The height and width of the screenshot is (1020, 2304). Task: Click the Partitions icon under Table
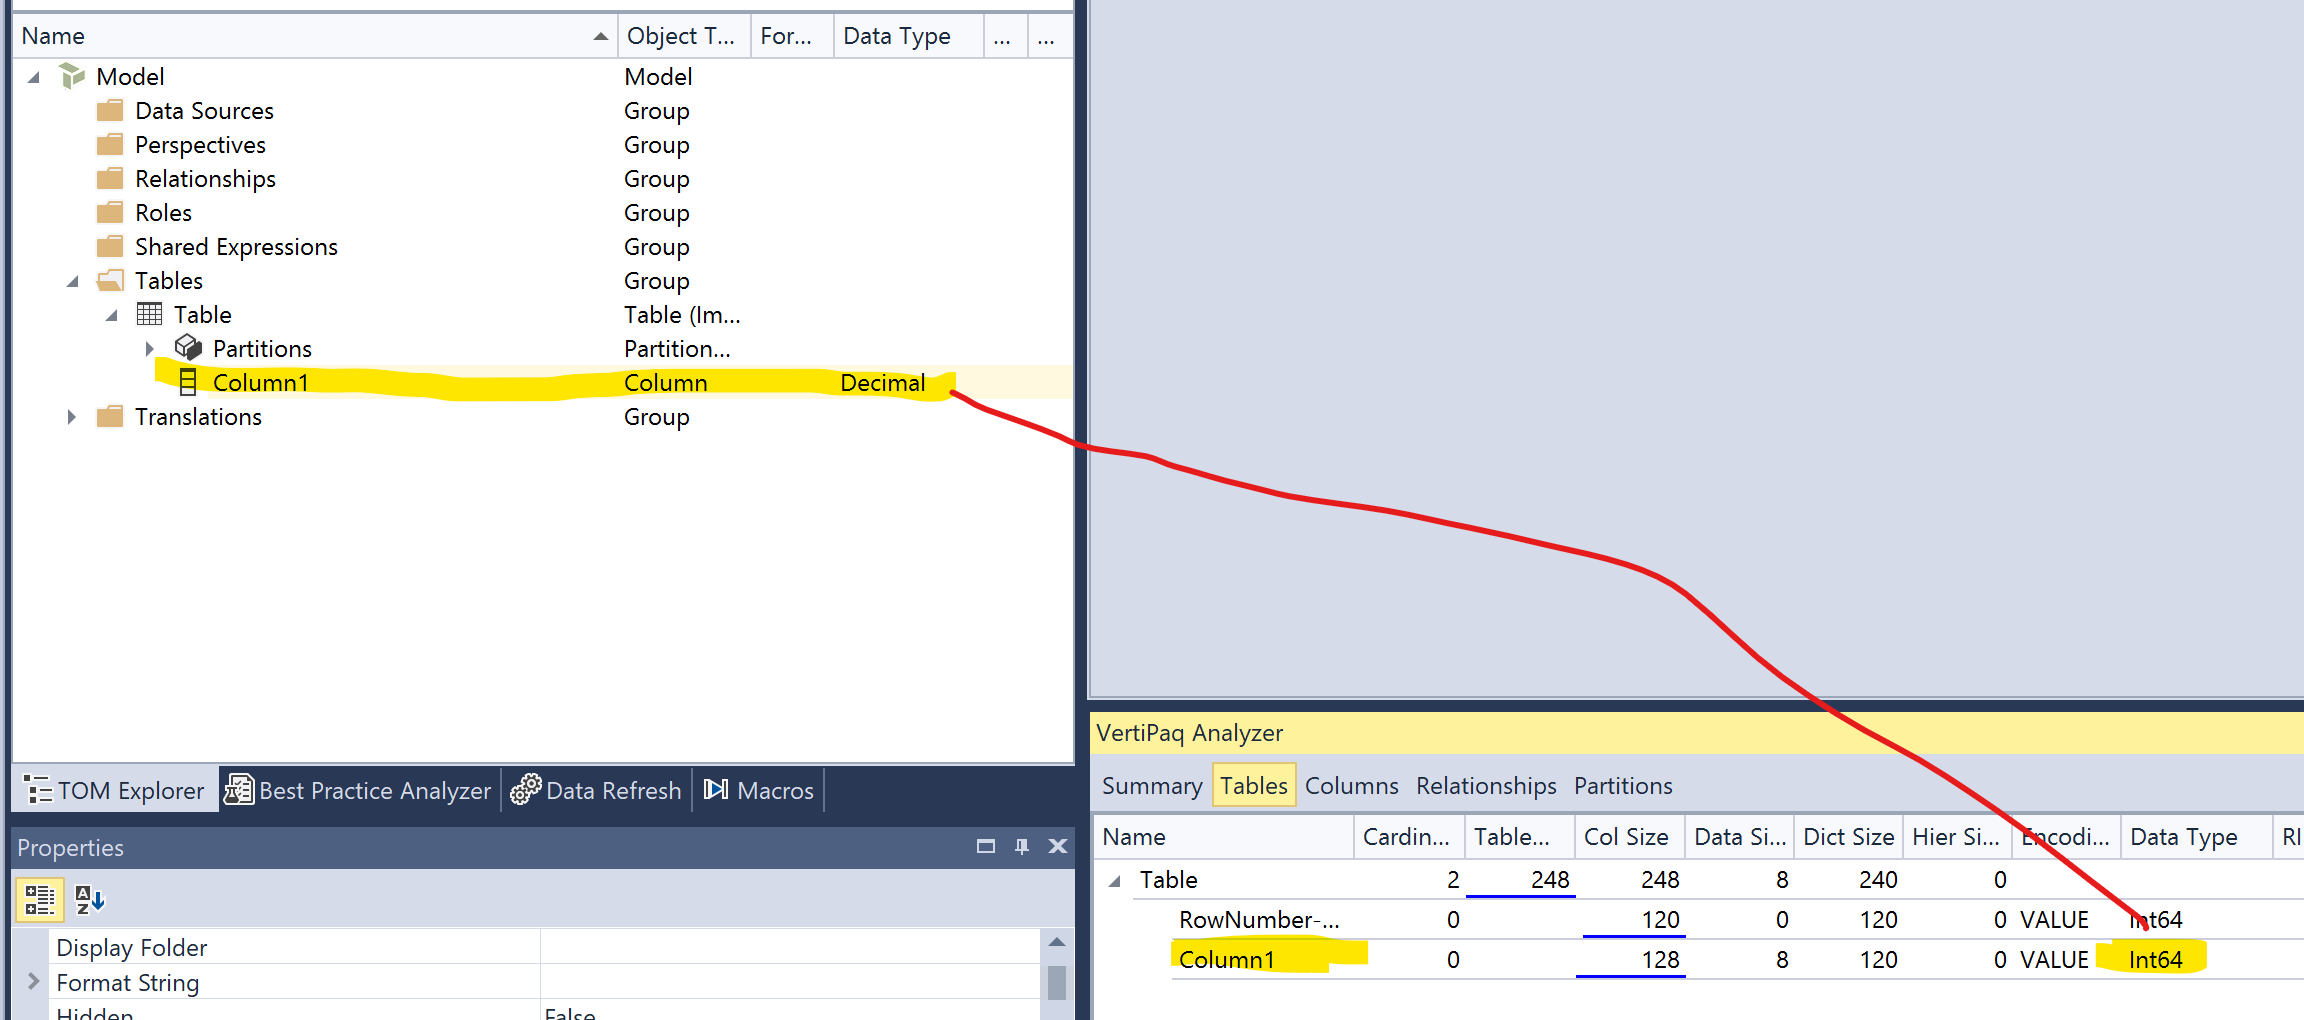[x=188, y=348]
